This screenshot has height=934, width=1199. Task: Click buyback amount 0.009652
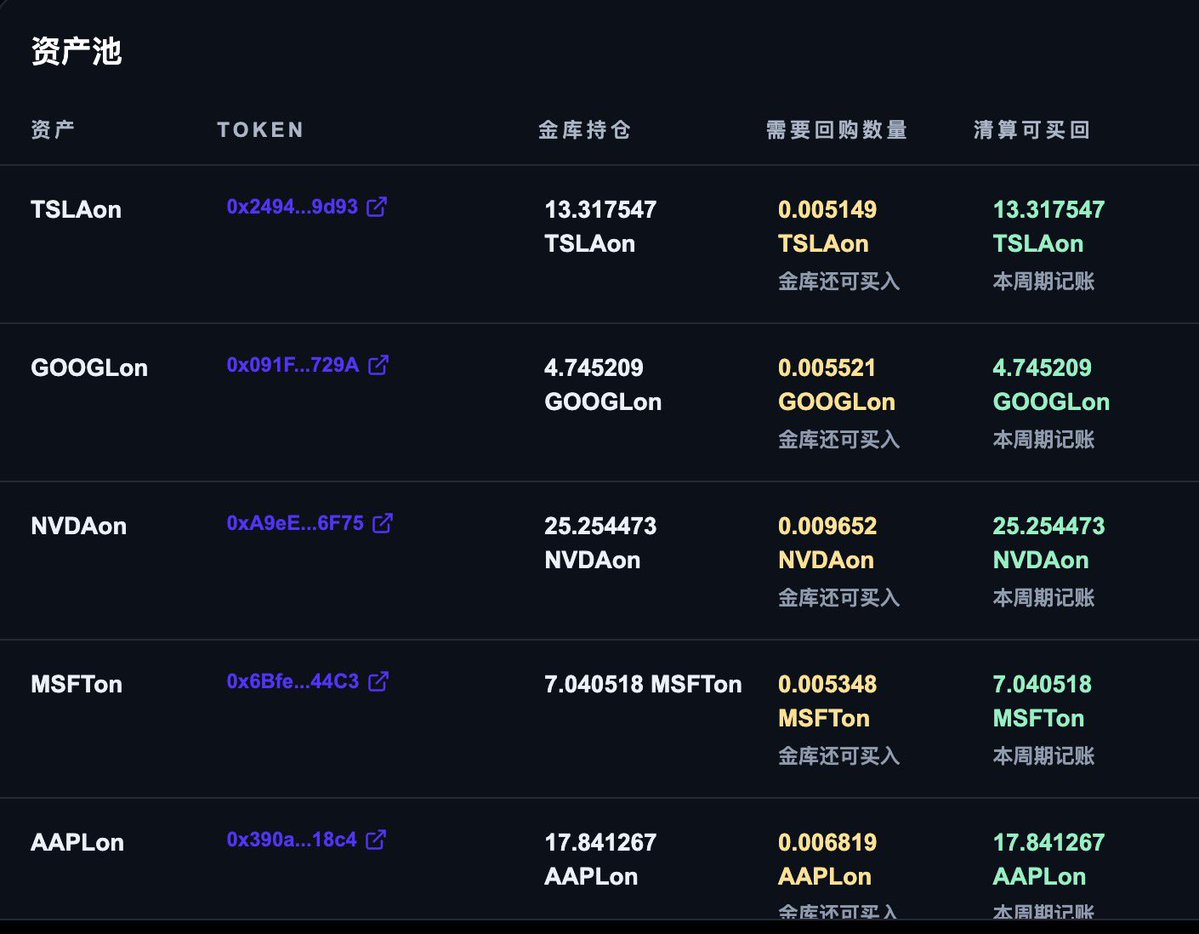coord(827,526)
